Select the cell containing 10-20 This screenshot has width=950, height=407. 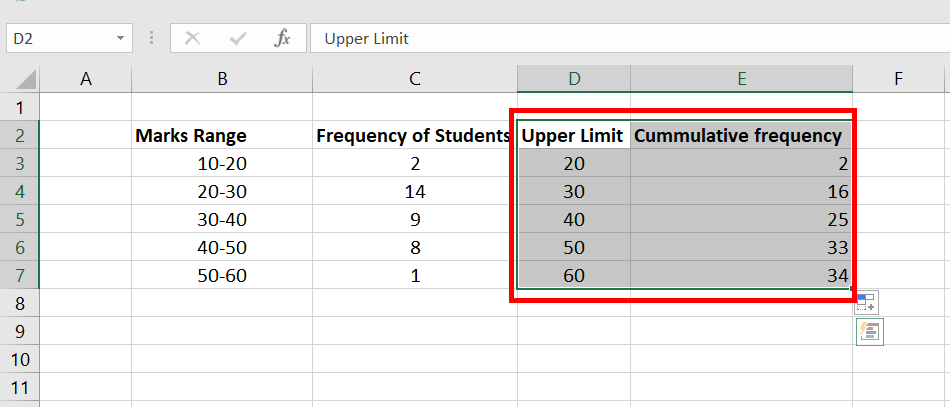[222, 163]
